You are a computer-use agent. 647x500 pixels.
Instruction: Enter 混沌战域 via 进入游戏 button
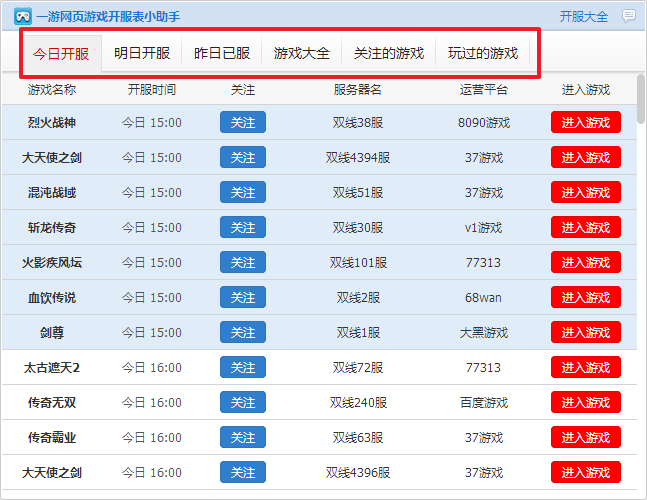click(586, 192)
